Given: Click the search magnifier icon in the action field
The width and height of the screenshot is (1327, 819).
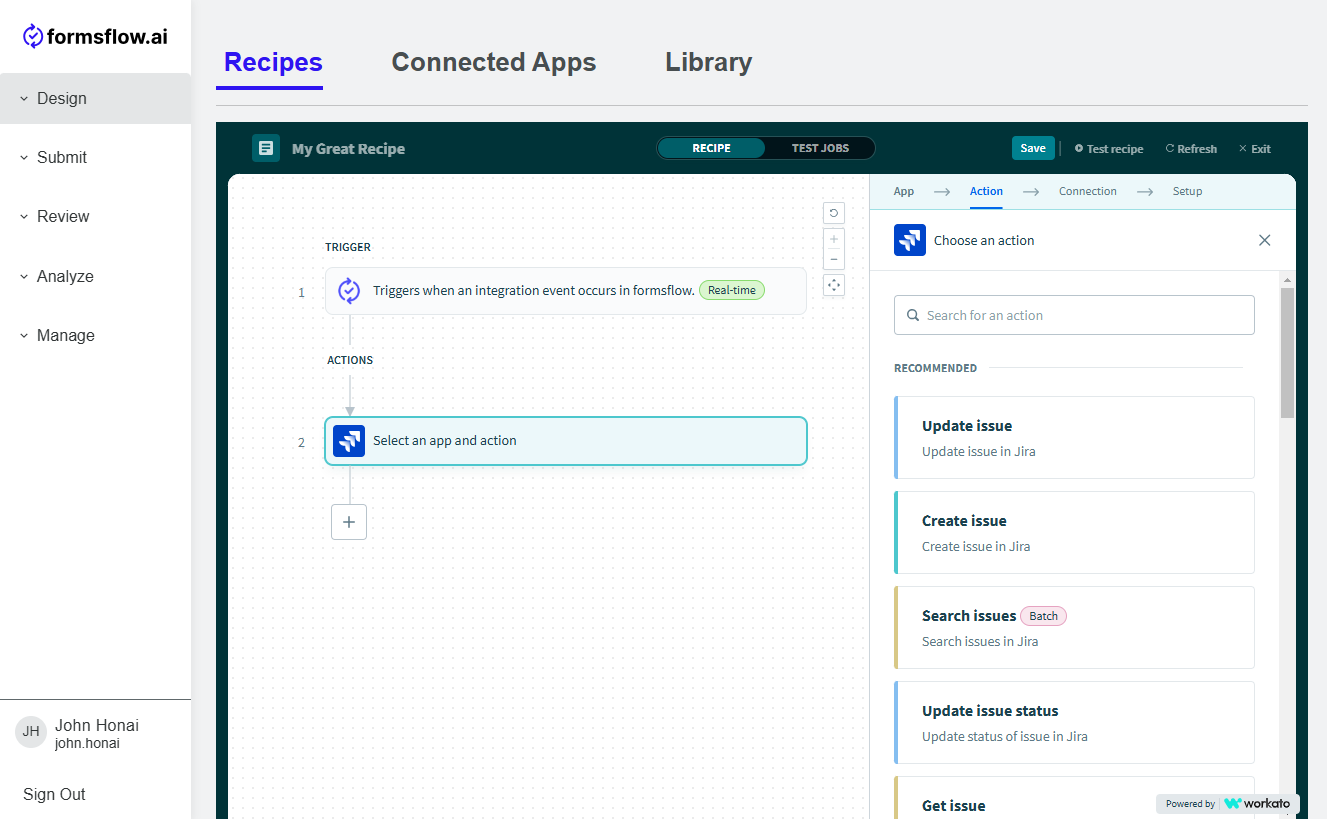Looking at the screenshot, I should tap(913, 315).
